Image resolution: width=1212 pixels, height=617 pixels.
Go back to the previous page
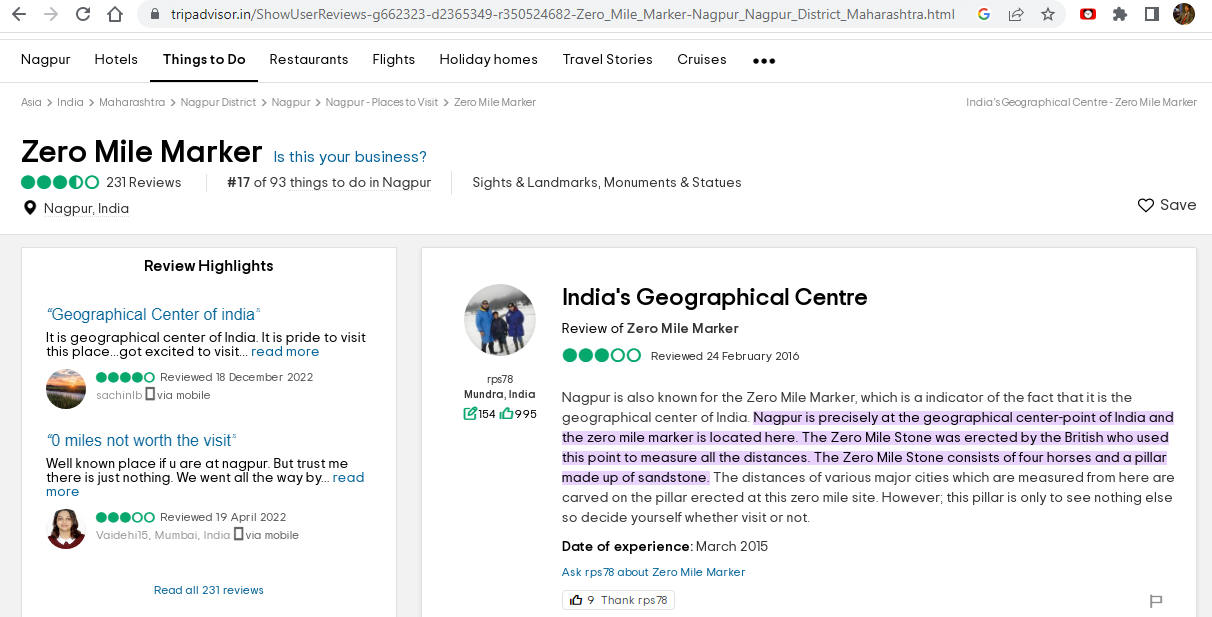19,15
